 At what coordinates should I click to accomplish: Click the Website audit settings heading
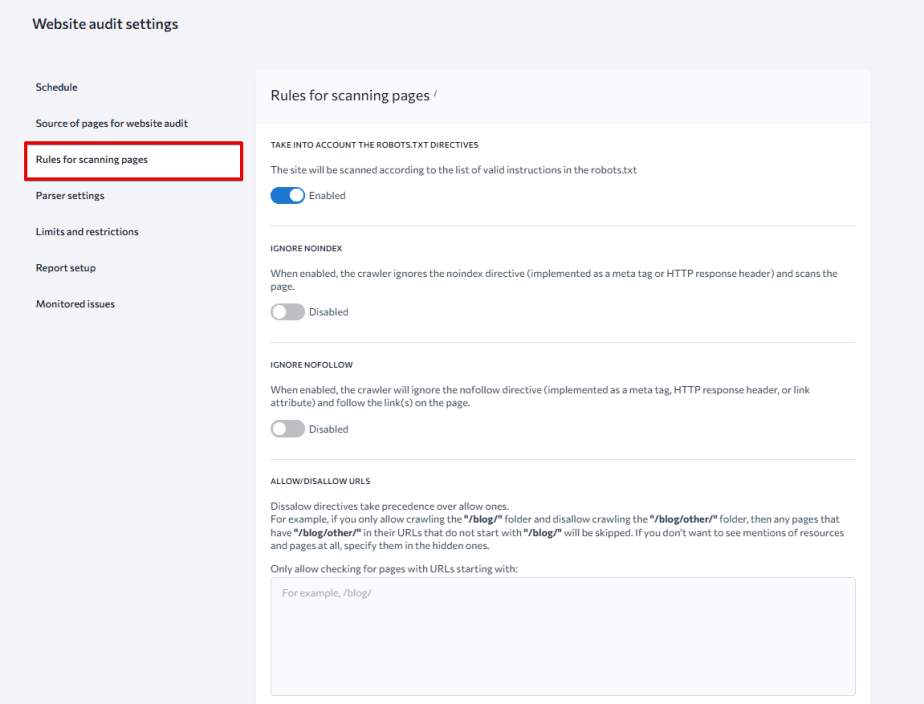click(x=106, y=23)
